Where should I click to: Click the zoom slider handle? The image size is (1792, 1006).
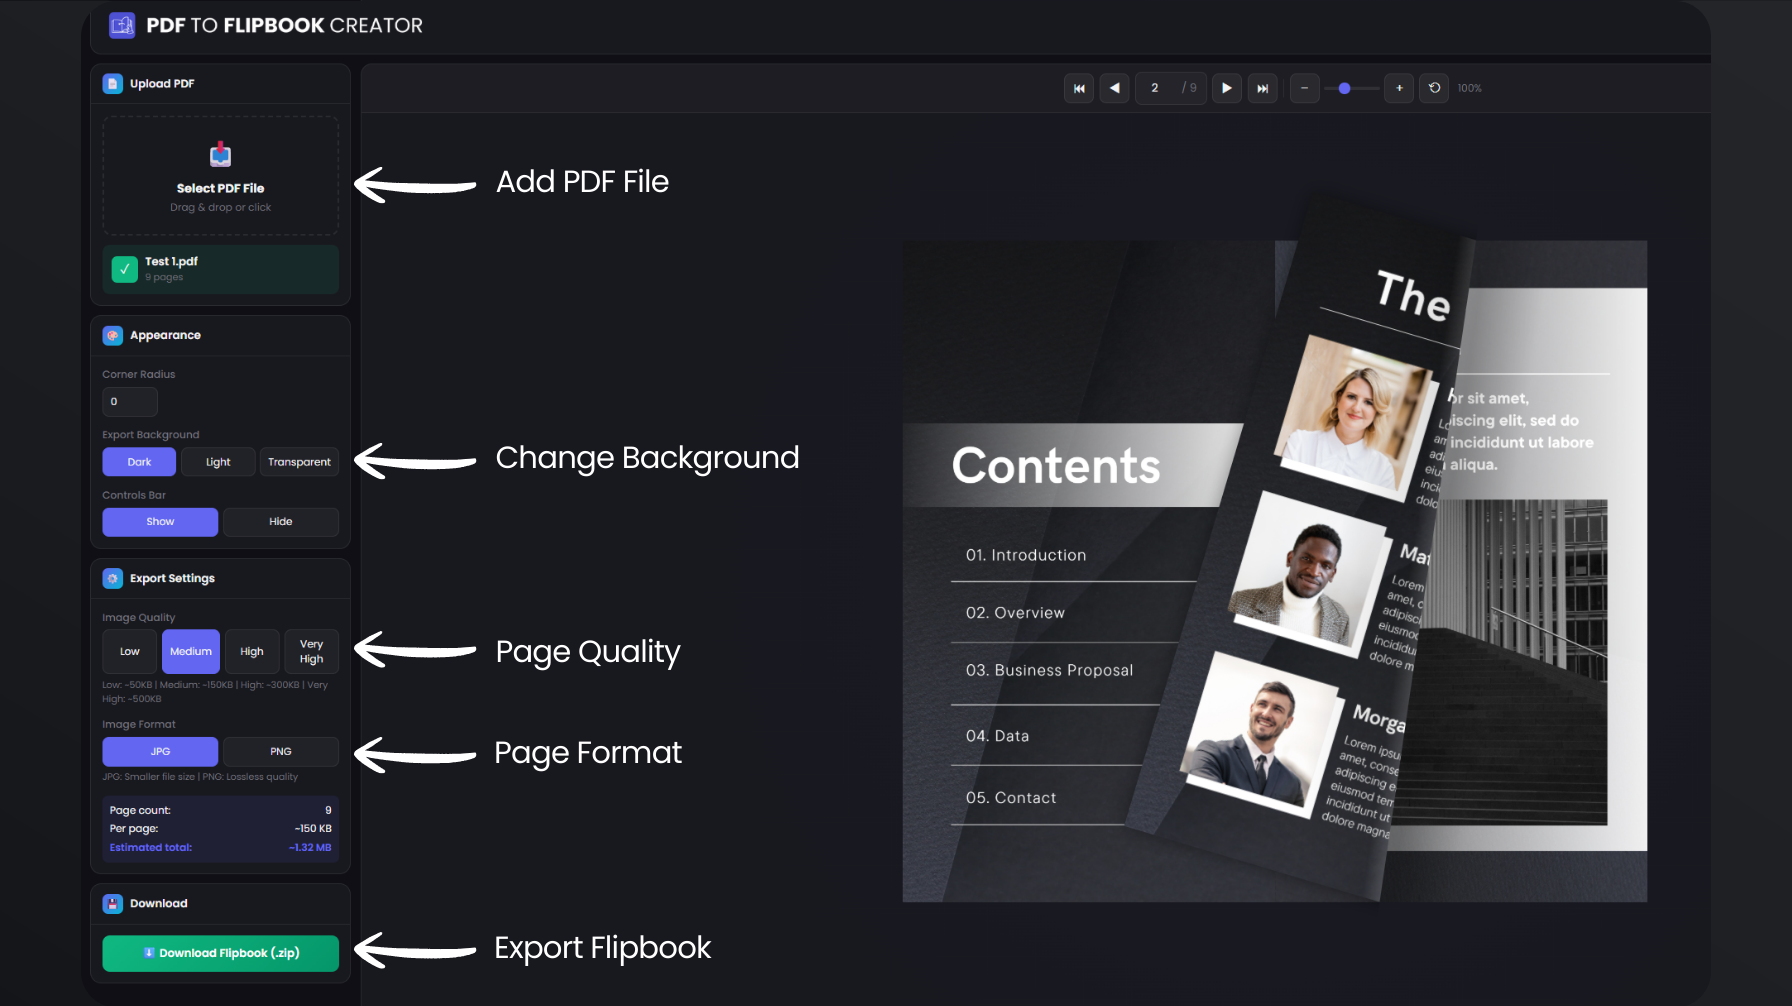(1345, 88)
